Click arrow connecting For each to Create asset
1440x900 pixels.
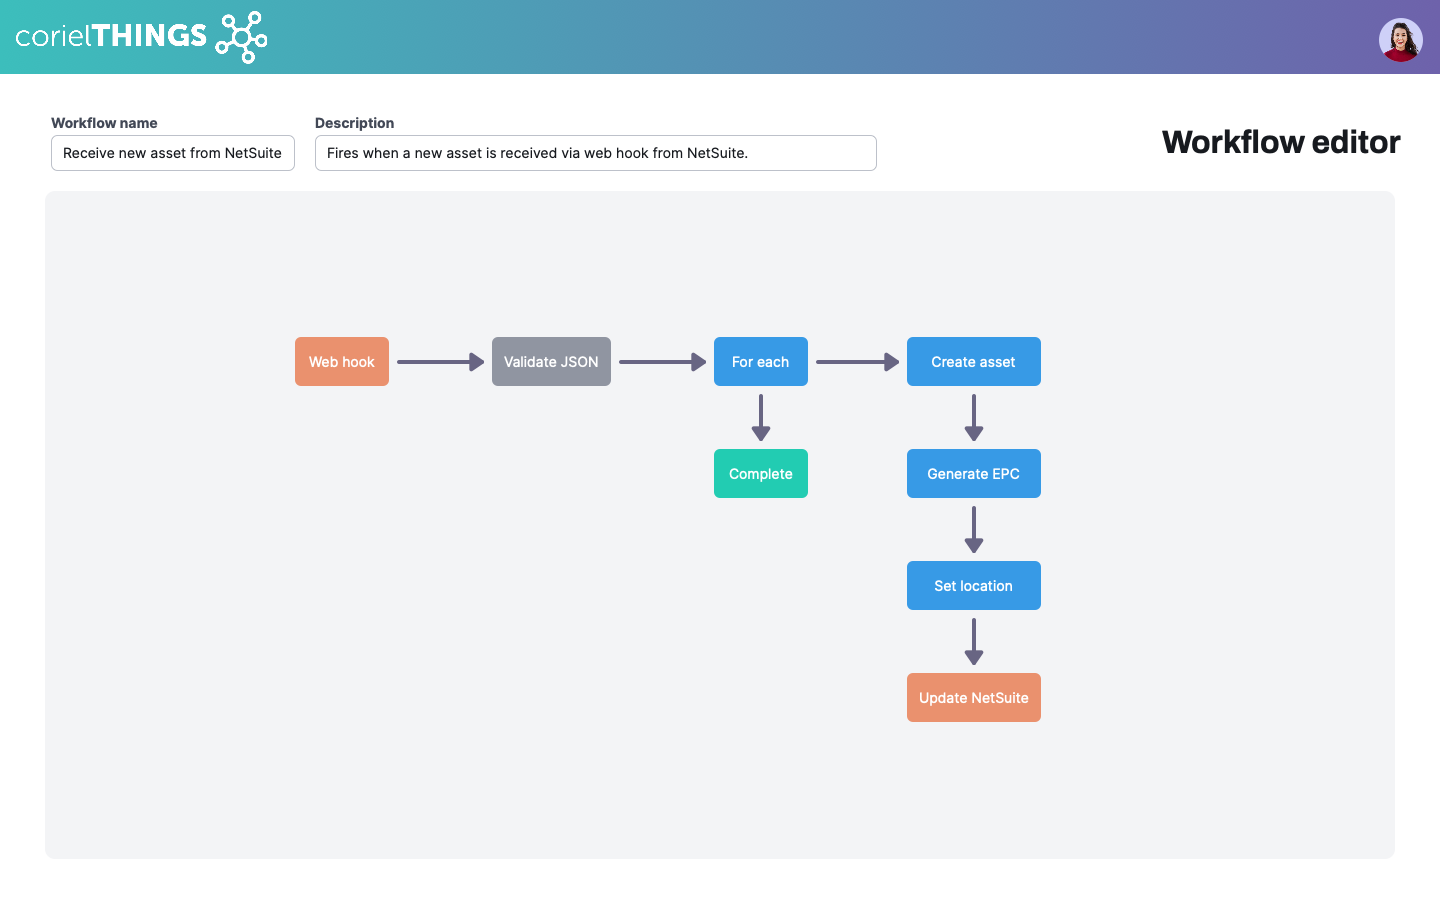pyautogui.click(x=857, y=362)
